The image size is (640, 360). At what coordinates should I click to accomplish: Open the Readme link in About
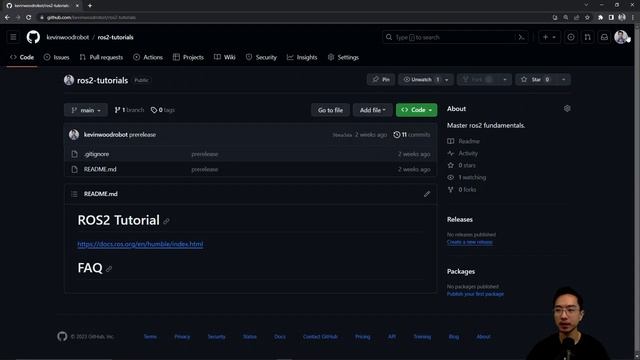point(464,141)
